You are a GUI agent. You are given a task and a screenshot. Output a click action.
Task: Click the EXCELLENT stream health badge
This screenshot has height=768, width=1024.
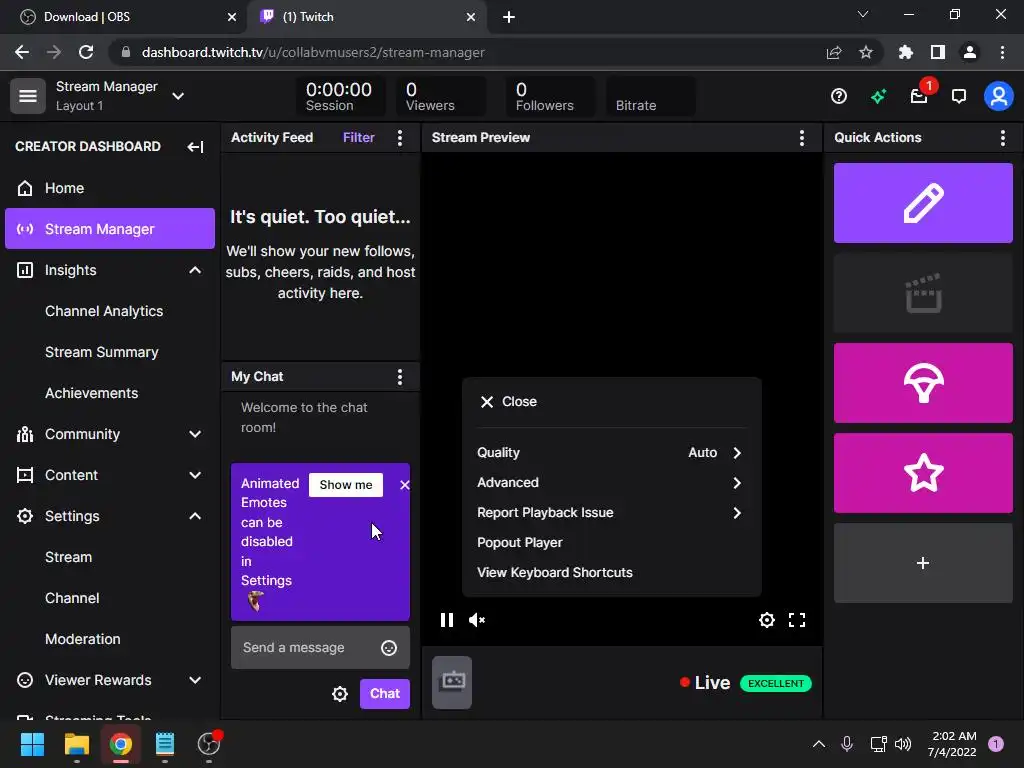coord(775,683)
